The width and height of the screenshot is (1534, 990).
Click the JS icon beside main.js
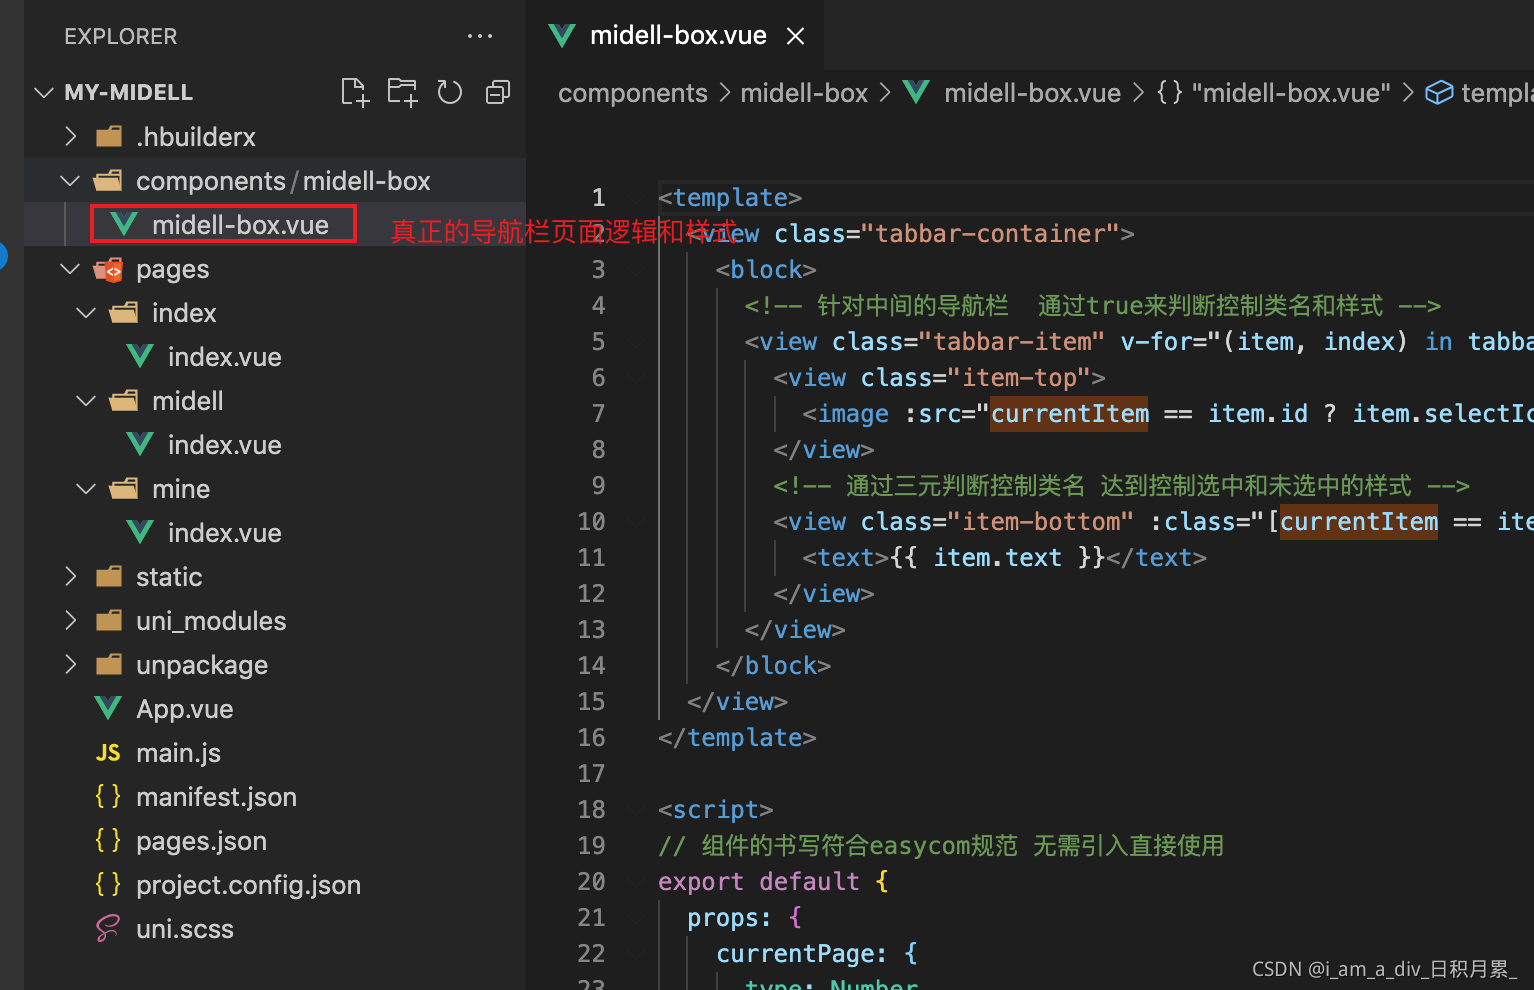pos(108,753)
